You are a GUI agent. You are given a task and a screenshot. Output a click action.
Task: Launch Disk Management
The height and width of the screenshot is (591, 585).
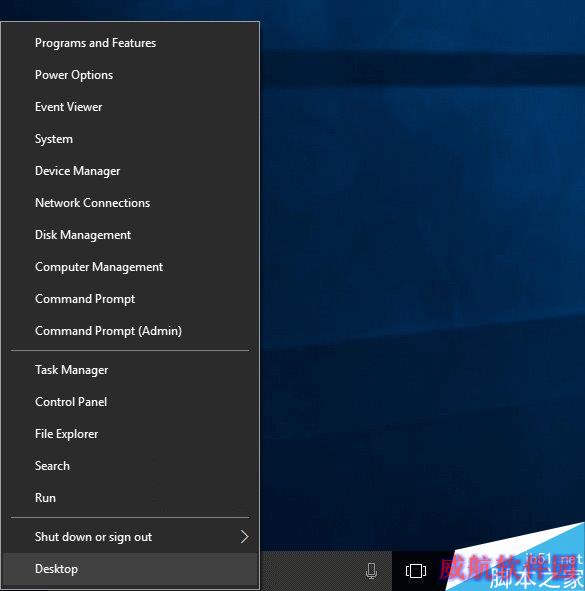pyautogui.click(x=130, y=235)
